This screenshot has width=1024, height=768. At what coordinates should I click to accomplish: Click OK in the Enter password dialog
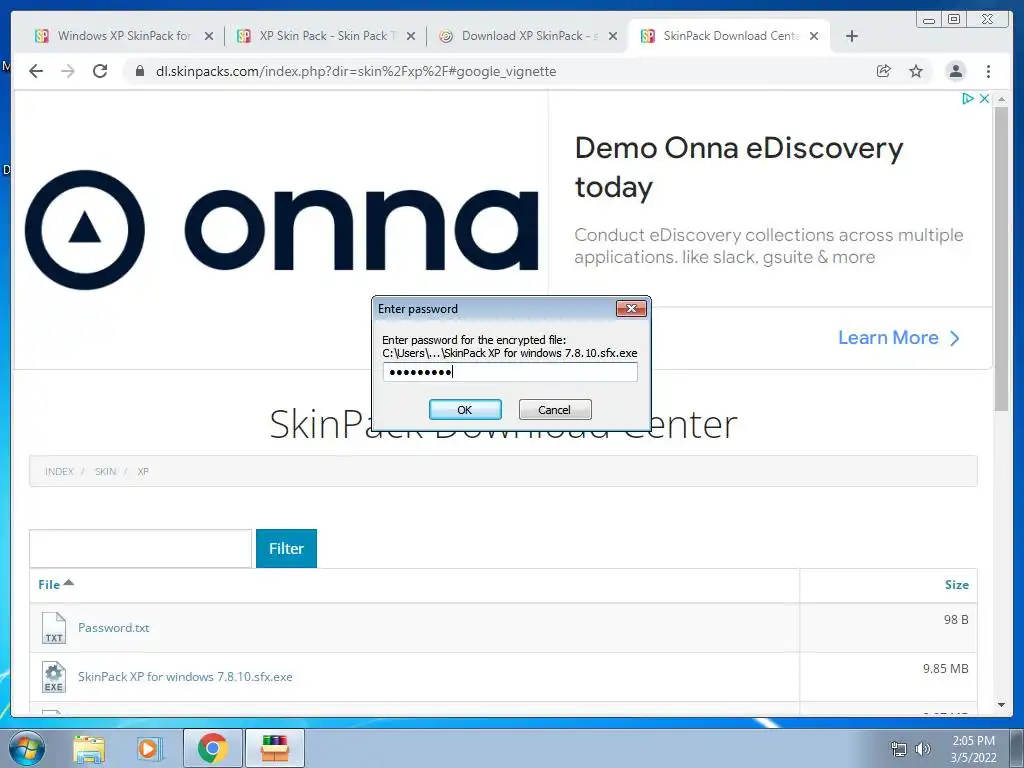[465, 409]
